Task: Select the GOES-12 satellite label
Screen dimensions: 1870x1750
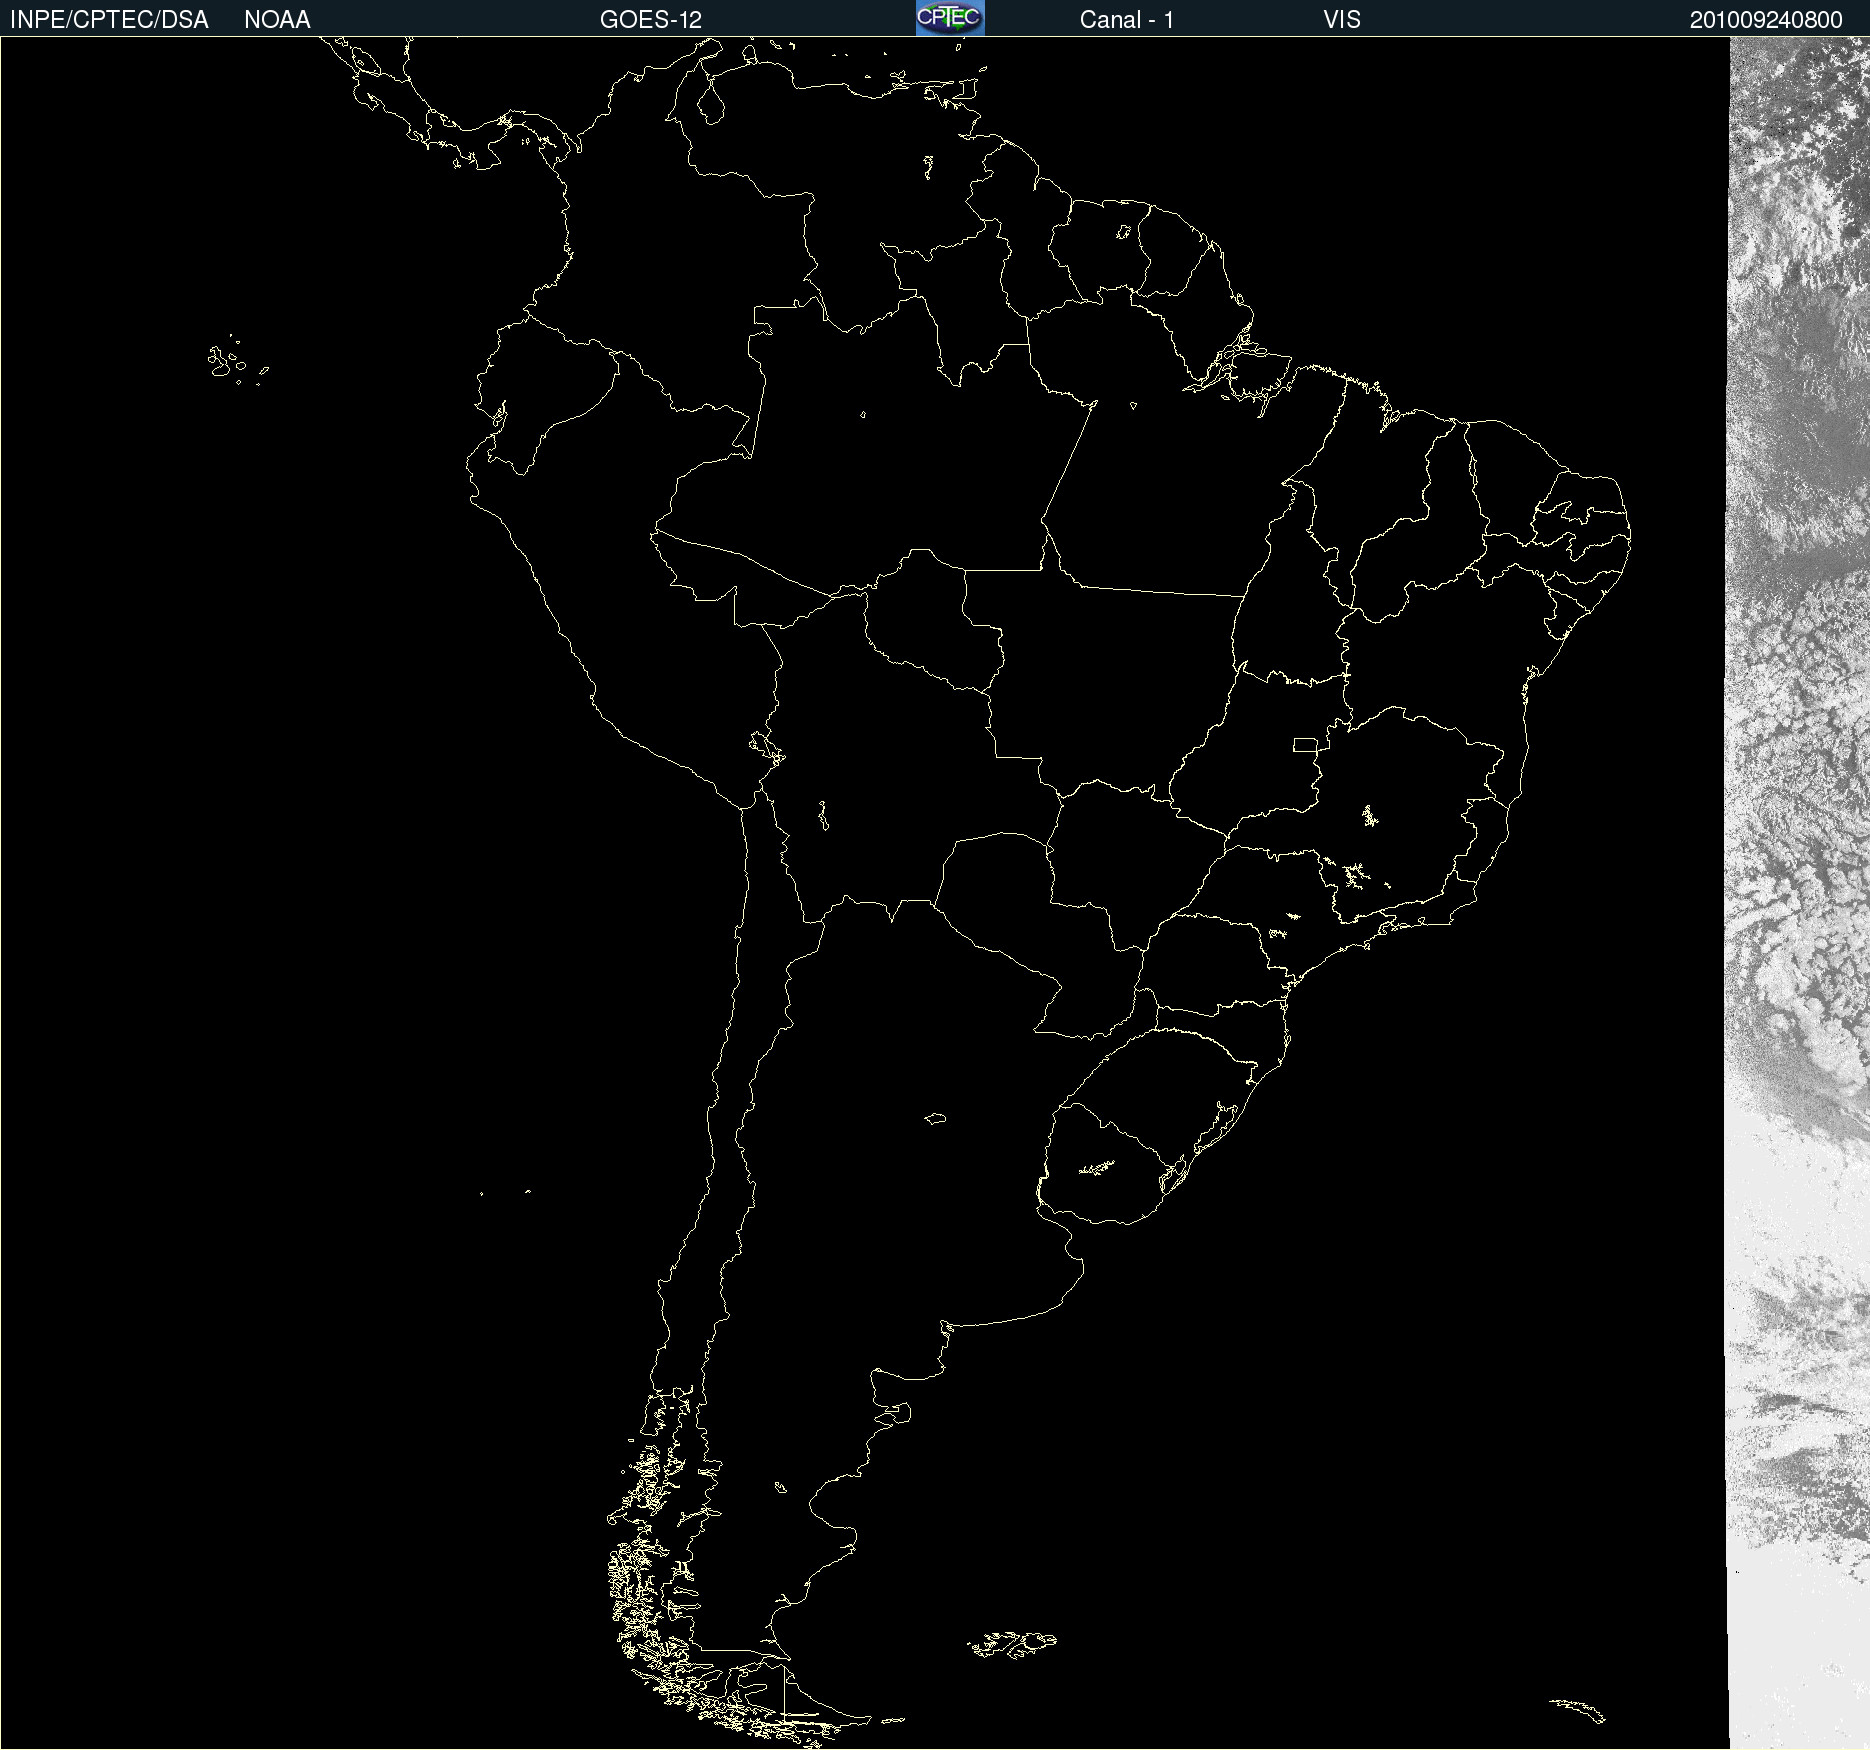Action: [x=651, y=20]
